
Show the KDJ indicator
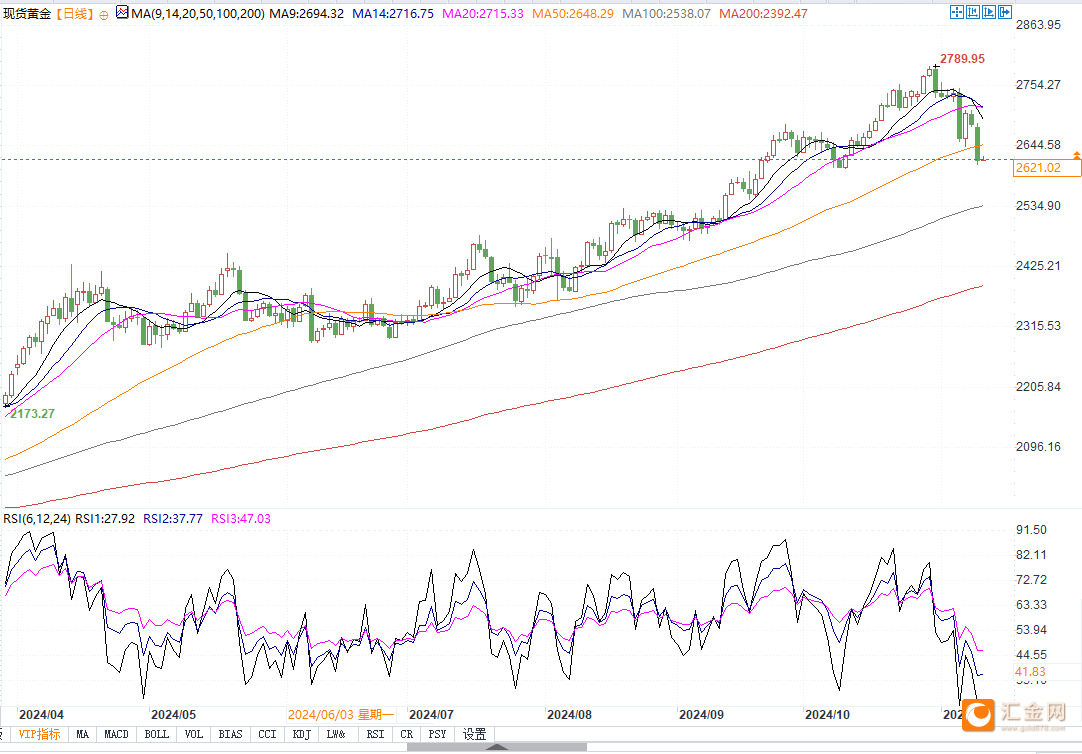click(301, 734)
